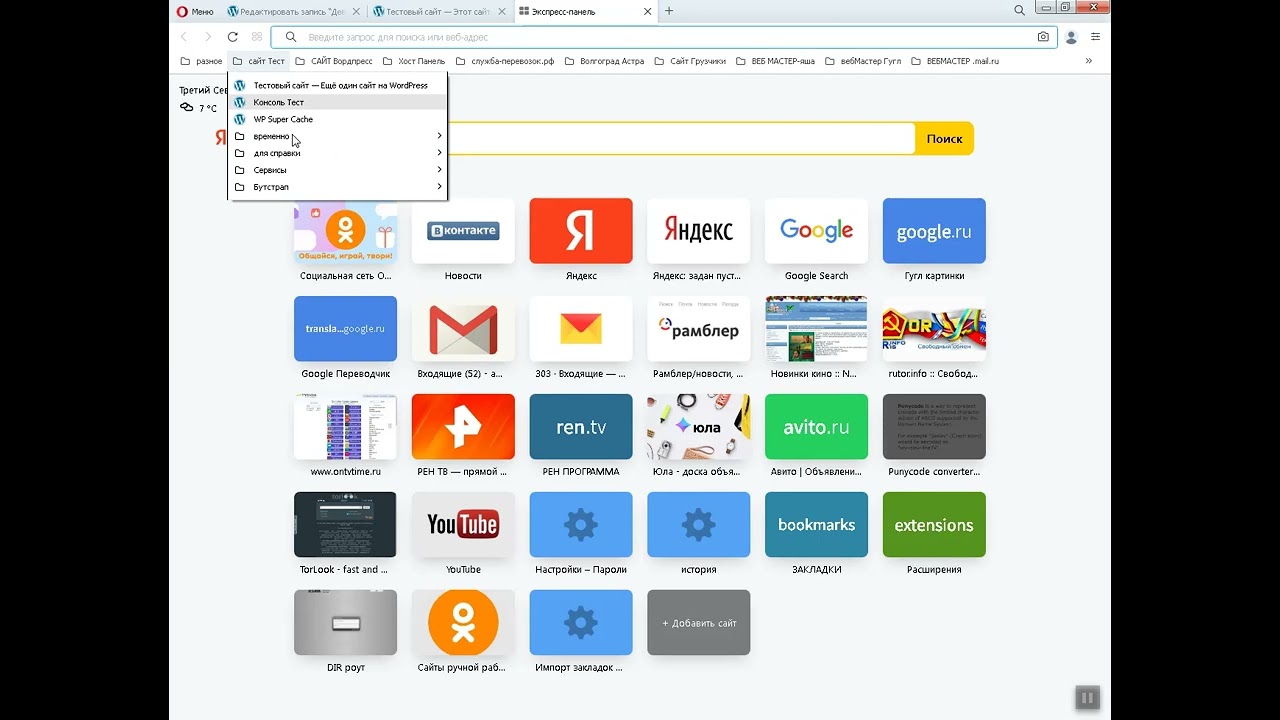Image resolution: width=1280 pixels, height=720 pixels.
Task: Open the Новинки кино tile
Action: pyautogui.click(x=816, y=329)
